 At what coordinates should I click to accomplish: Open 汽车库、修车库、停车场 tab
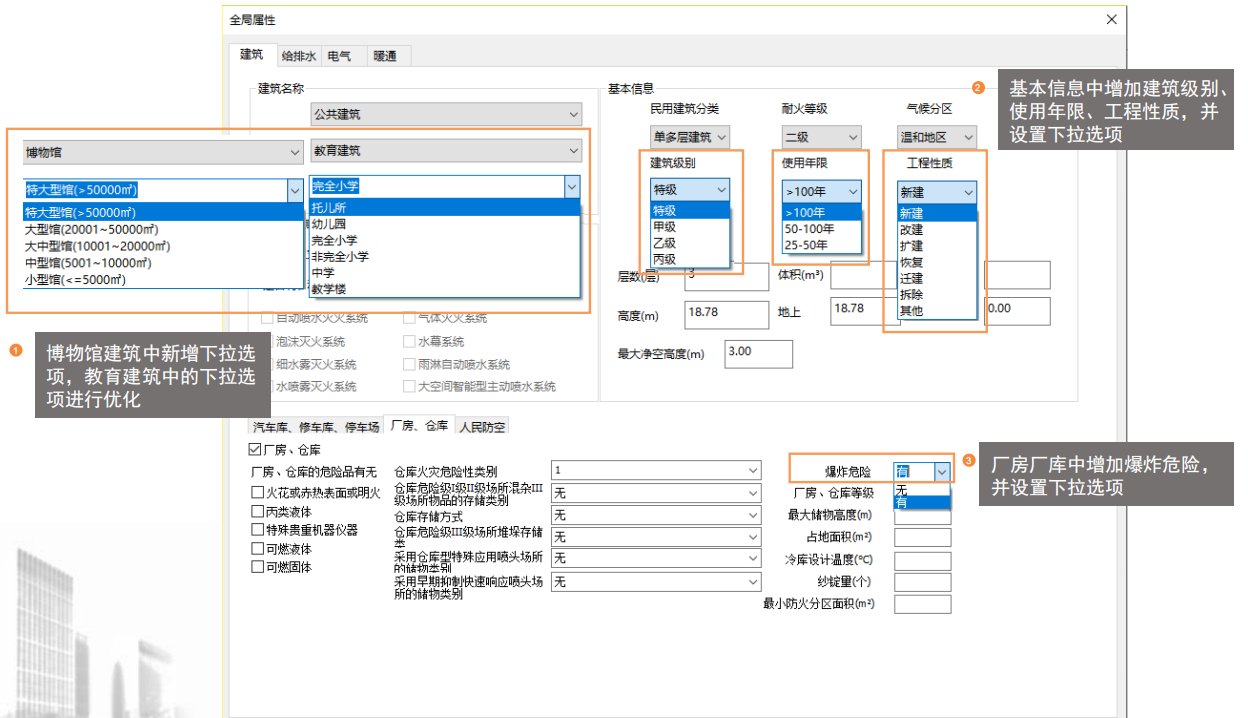pyautogui.click(x=315, y=427)
